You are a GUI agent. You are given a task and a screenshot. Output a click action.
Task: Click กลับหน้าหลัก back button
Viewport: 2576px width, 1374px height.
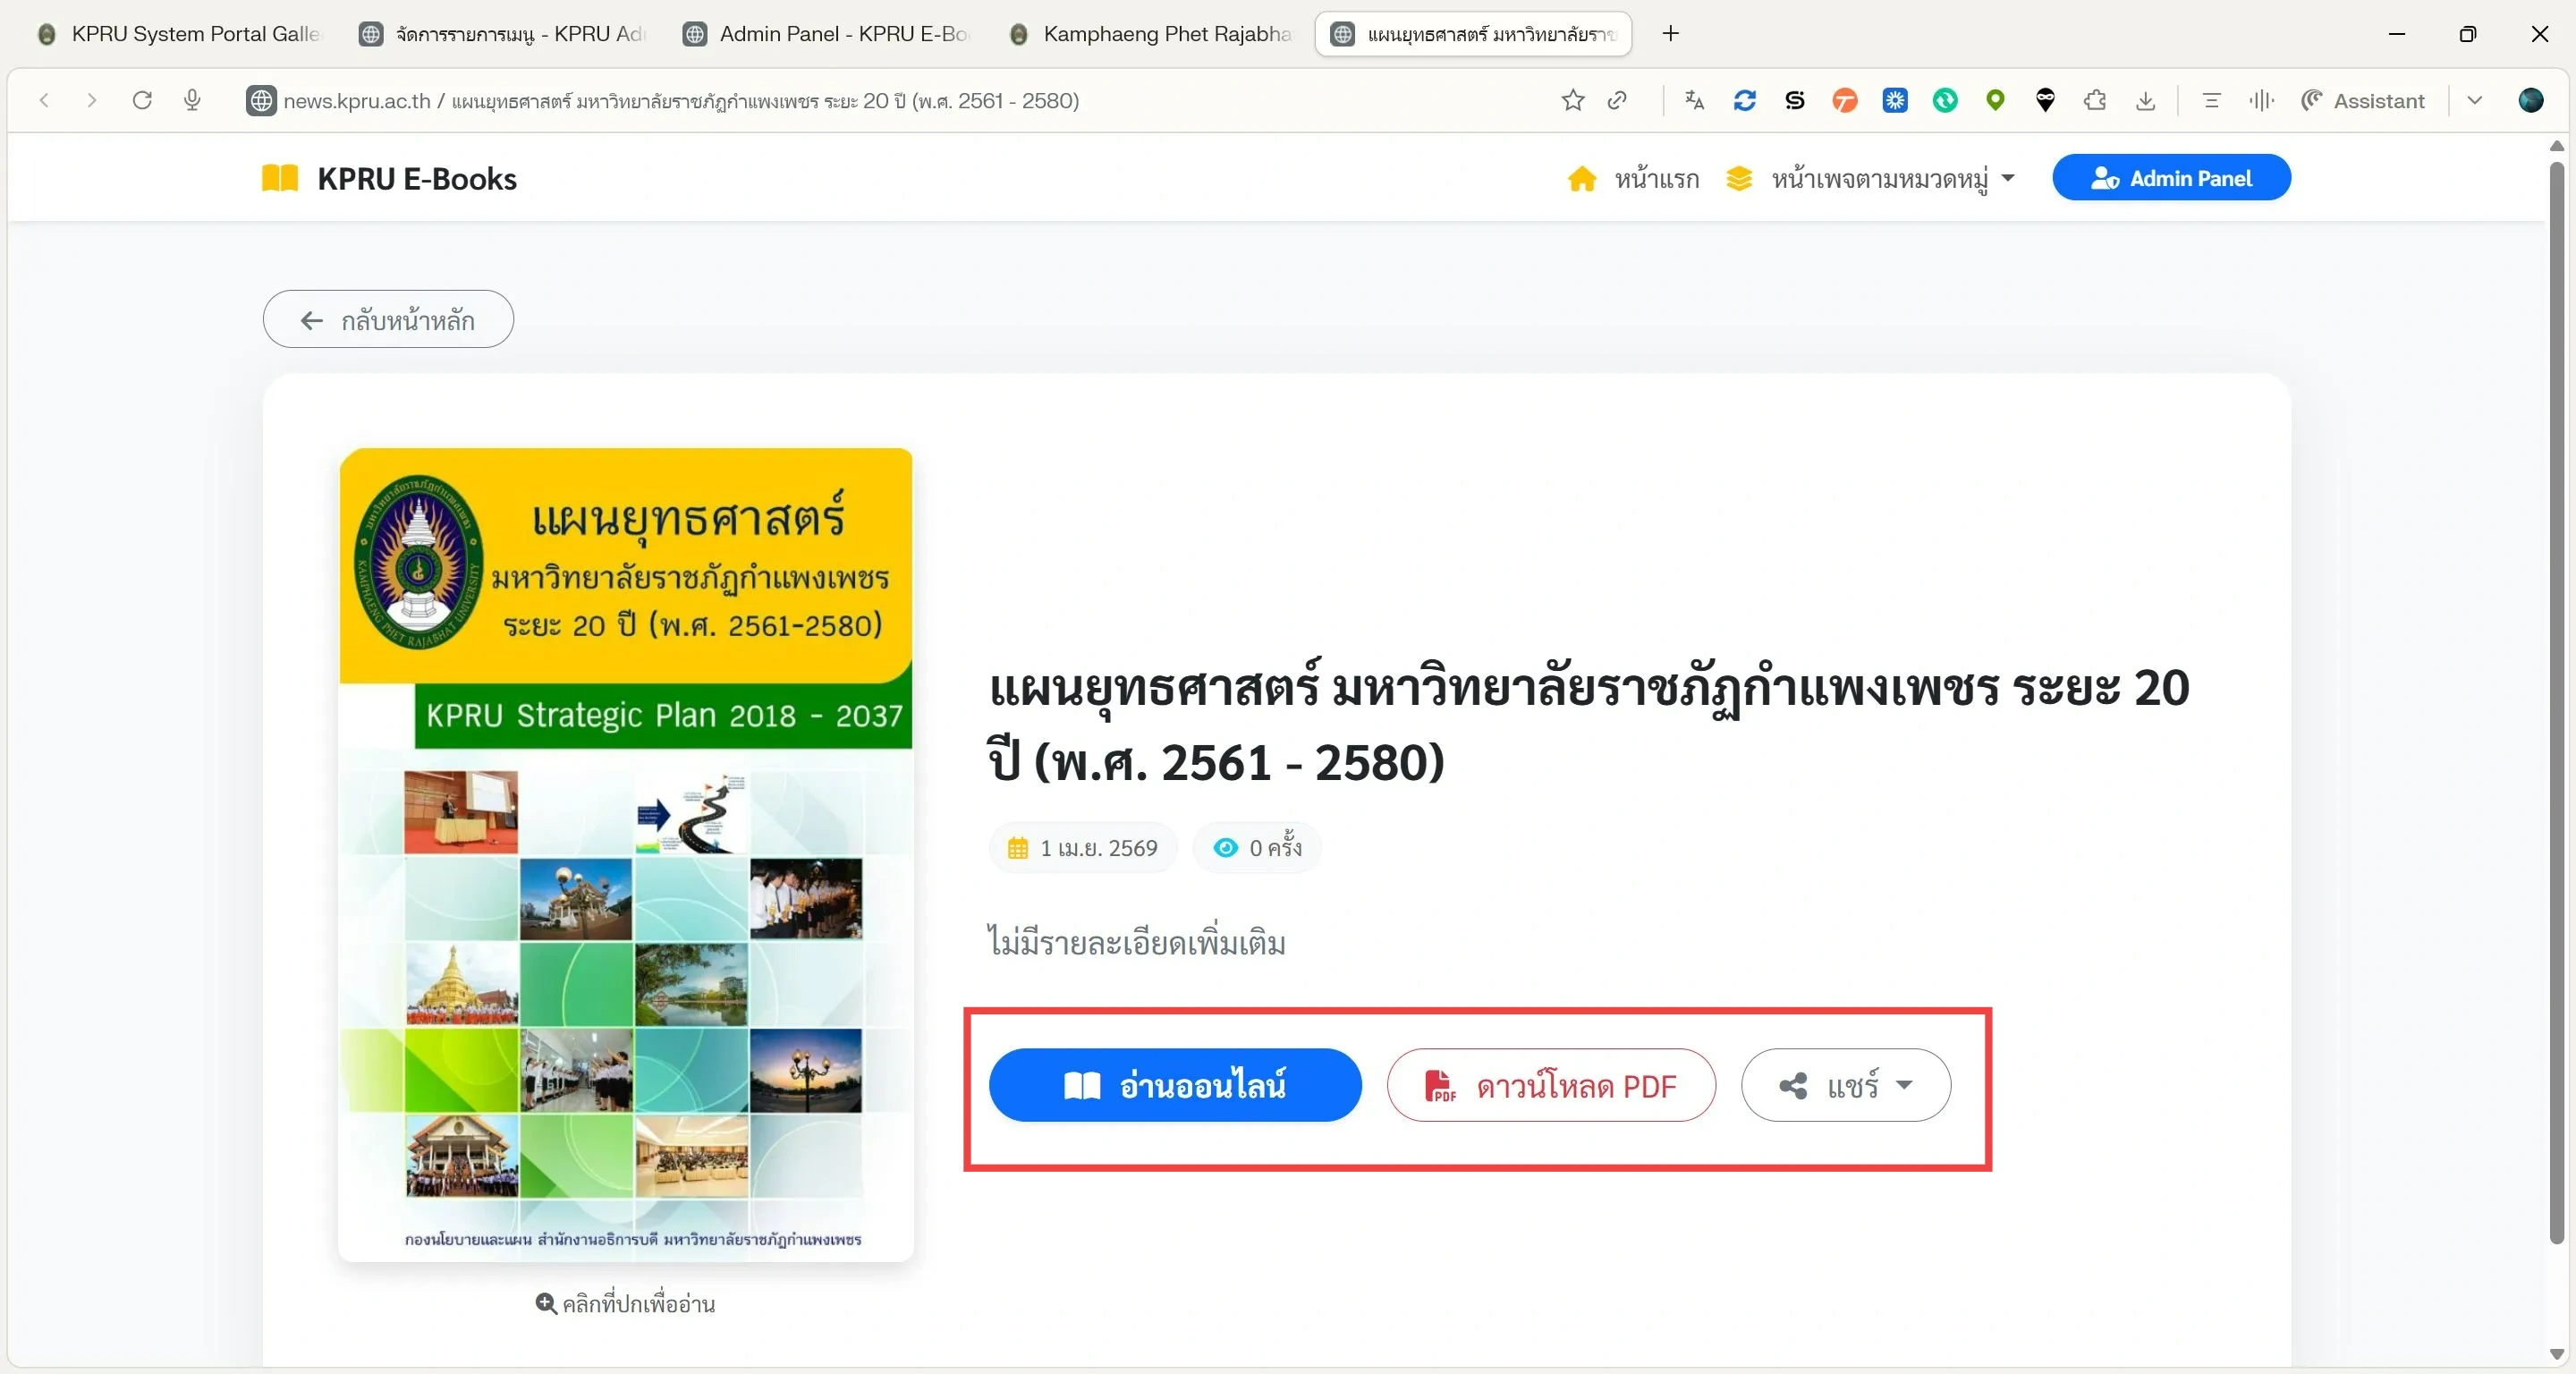388,319
